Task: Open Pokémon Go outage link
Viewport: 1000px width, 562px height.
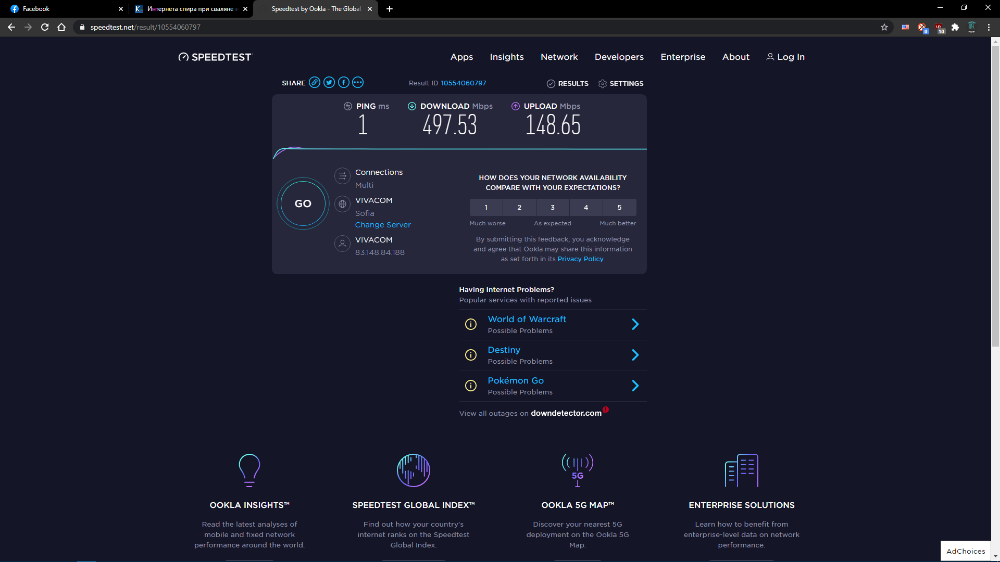Action: (515, 380)
